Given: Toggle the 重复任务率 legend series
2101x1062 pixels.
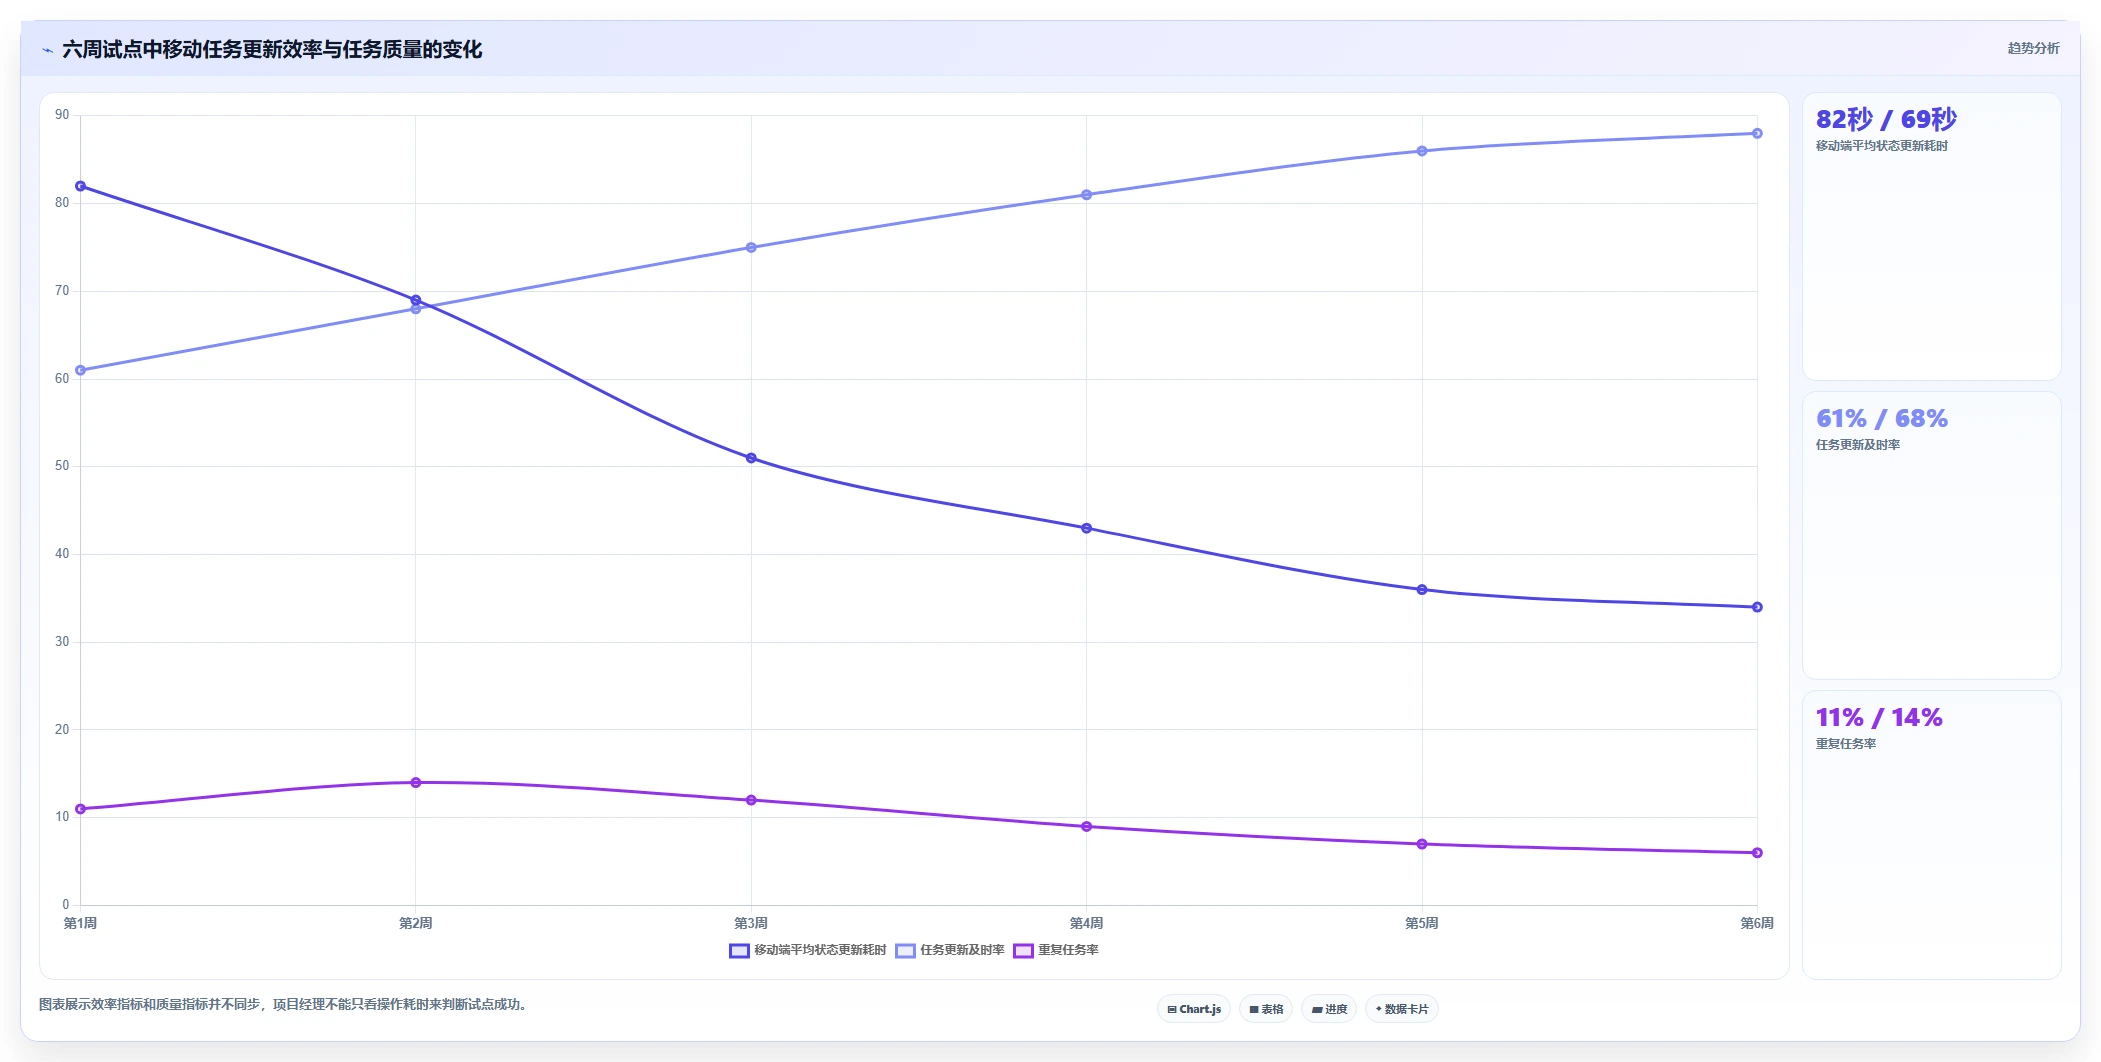Looking at the screenshot, I should [x=1056, y=950].
